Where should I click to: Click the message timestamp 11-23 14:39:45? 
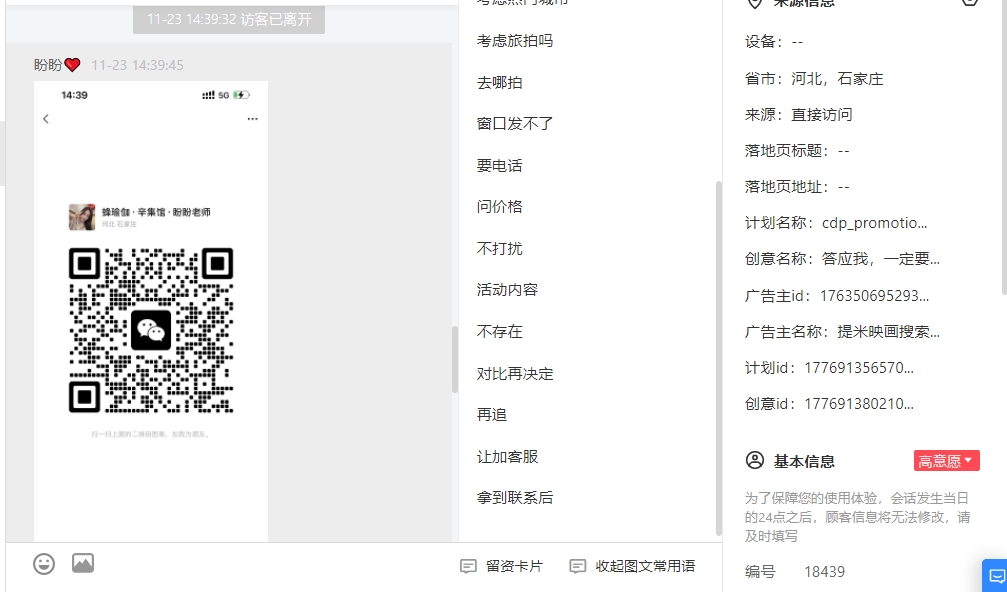coord(137,65)
